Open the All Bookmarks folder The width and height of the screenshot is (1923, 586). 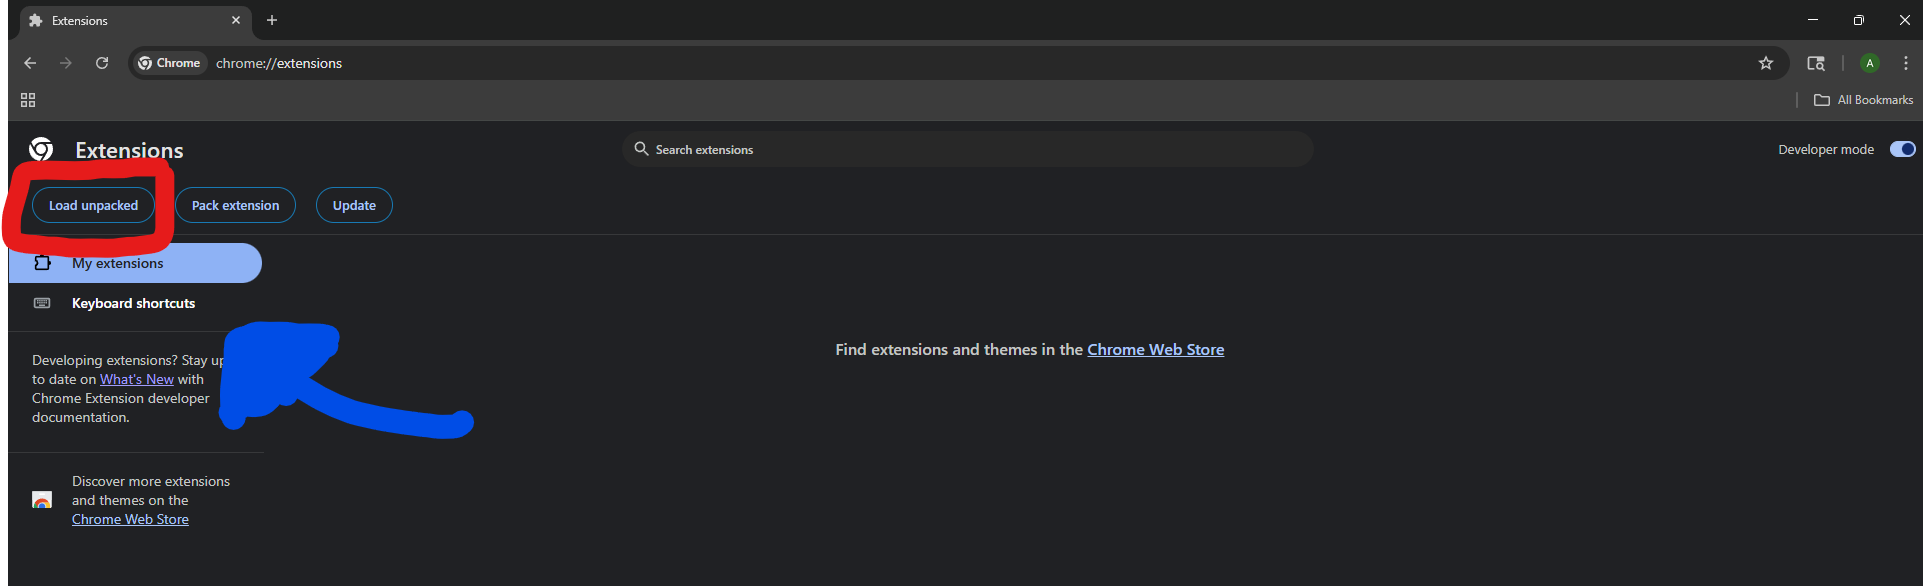1863,100
